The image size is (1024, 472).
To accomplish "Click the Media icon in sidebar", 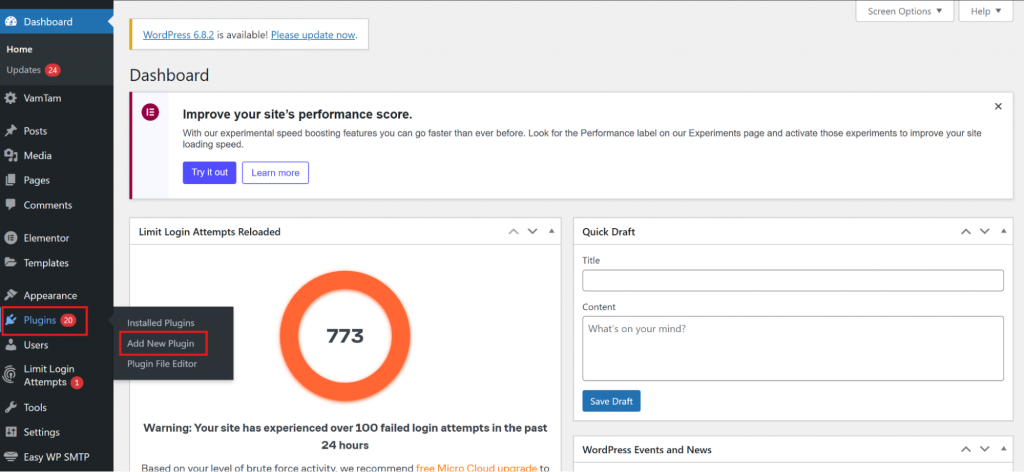I will (x=10, y=156).
